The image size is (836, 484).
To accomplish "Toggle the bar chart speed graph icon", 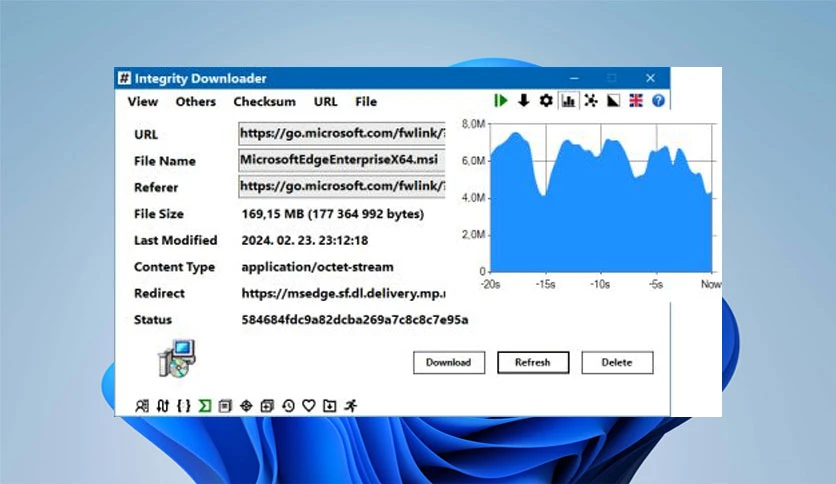I will coord(568,100).
